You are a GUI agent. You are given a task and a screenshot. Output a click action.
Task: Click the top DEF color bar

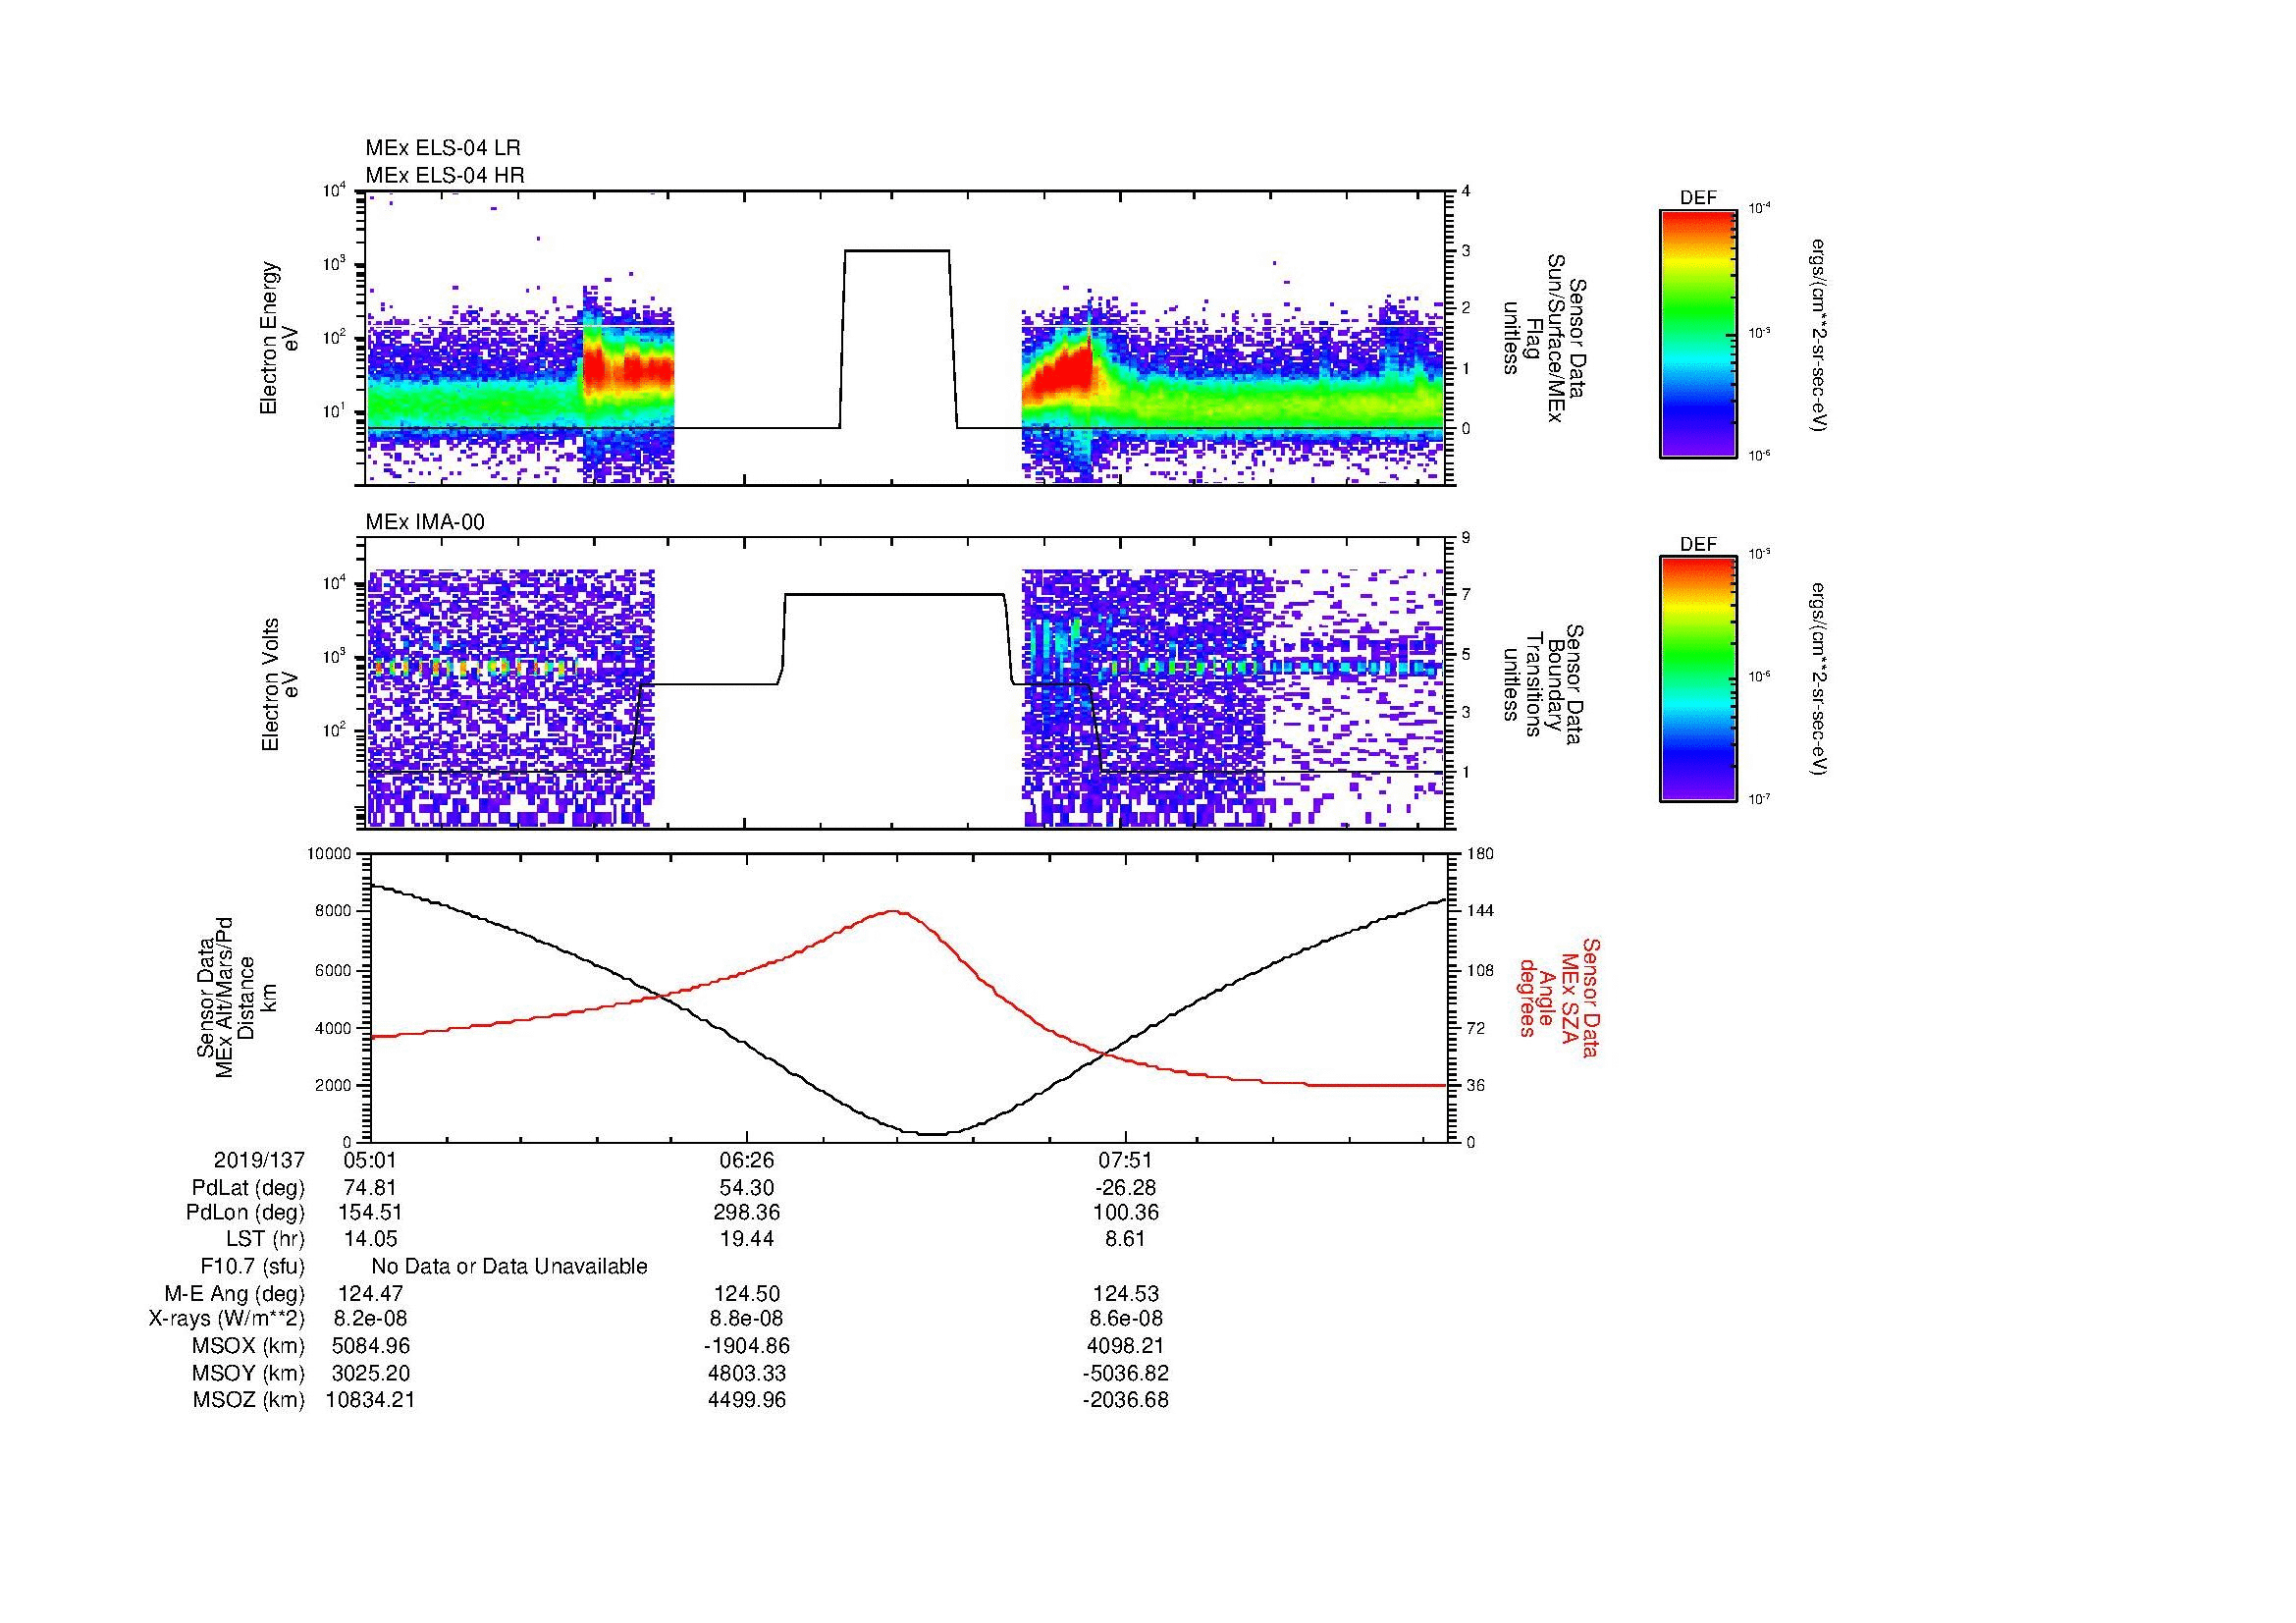1698,334
